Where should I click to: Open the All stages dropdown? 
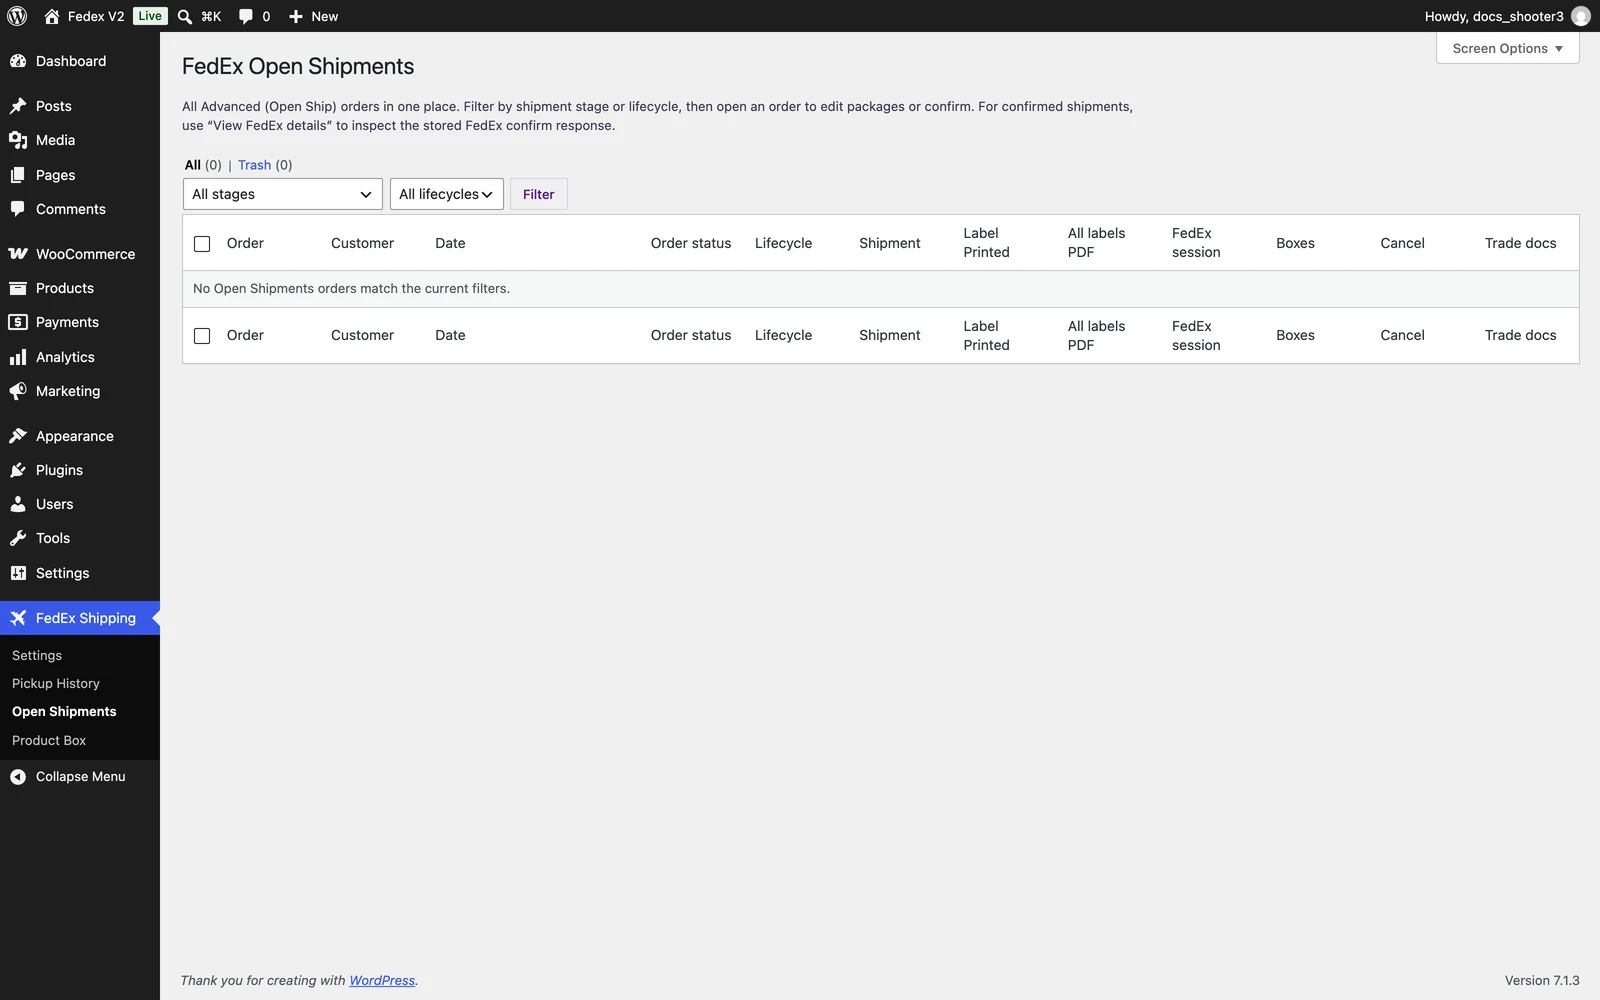[283, 194]
